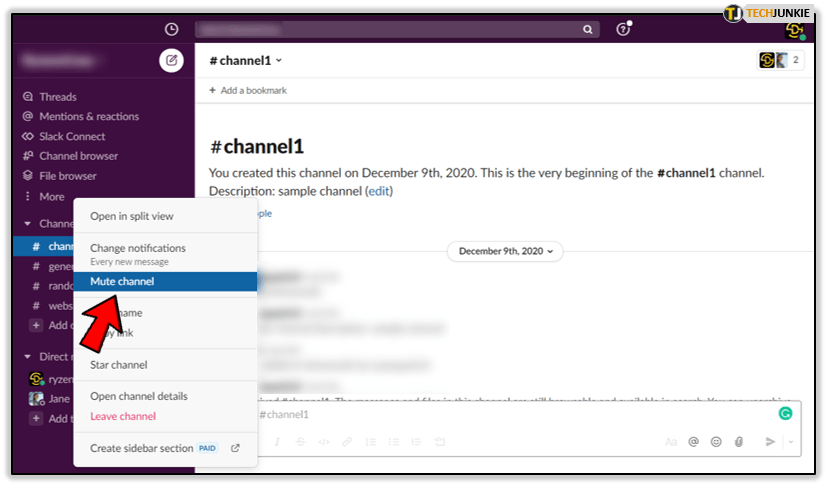Click the emoji smiley icon in composer

click(716, 441)
